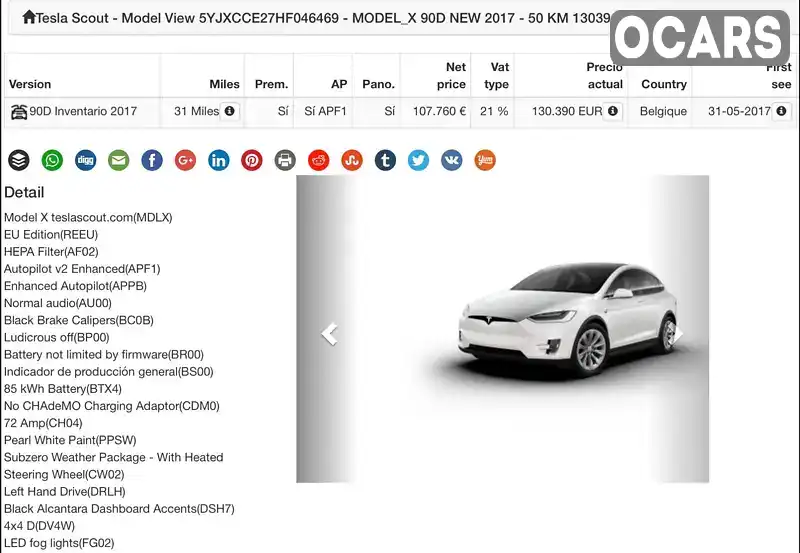This screenshot has height=553, width=800.
Task: Click the info icon next to 31-05-2017
Action: click(781, 111)
